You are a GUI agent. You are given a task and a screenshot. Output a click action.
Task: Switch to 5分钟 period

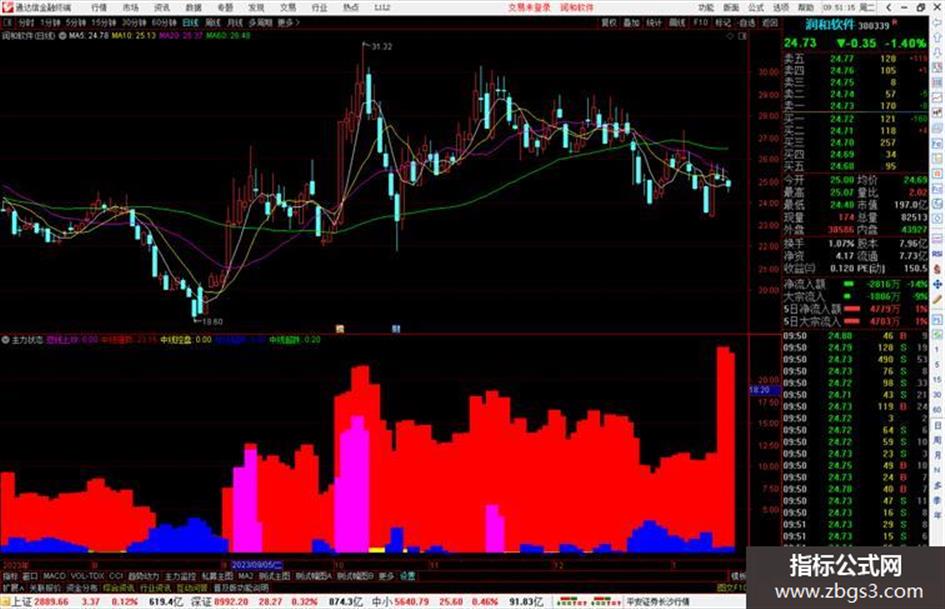(x=76, y=22)
